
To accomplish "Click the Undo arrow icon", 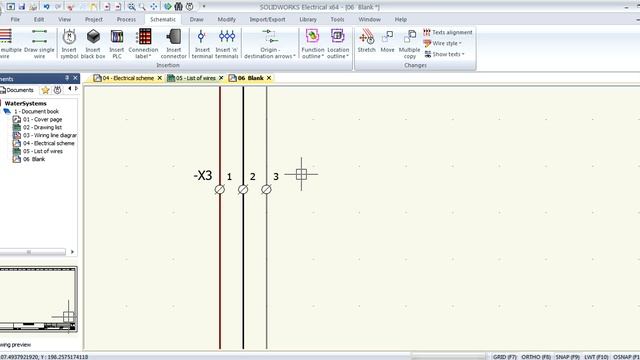I will tap(46, 7).
